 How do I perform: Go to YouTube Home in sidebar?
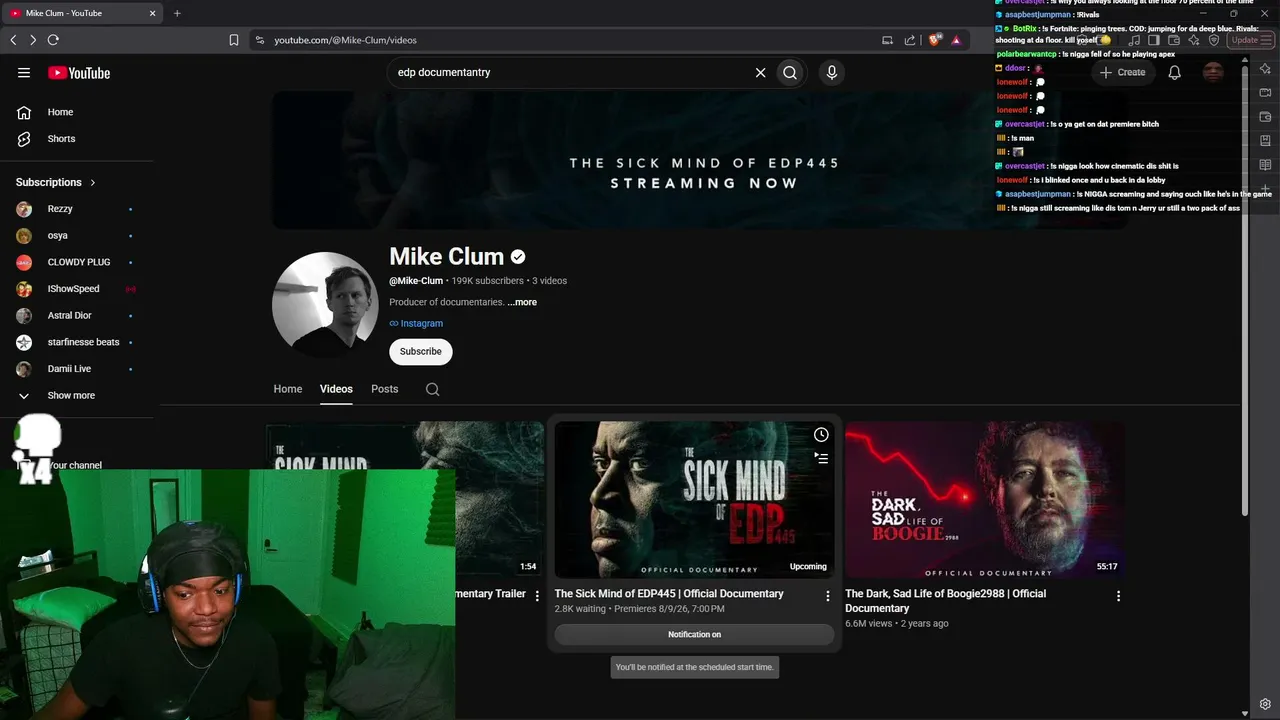tap(60, 112)
